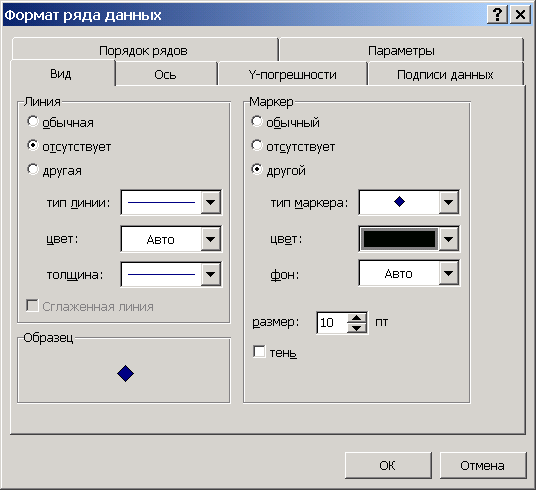The width and height of the screenshot is (536, 490).
Task: Increase marker size with up arrow
Action: pos(357,318)
